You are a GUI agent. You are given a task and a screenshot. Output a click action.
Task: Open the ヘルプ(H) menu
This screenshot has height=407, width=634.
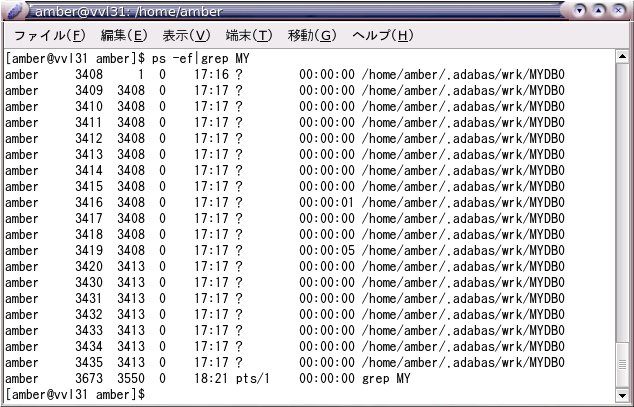tap(383, 36)
